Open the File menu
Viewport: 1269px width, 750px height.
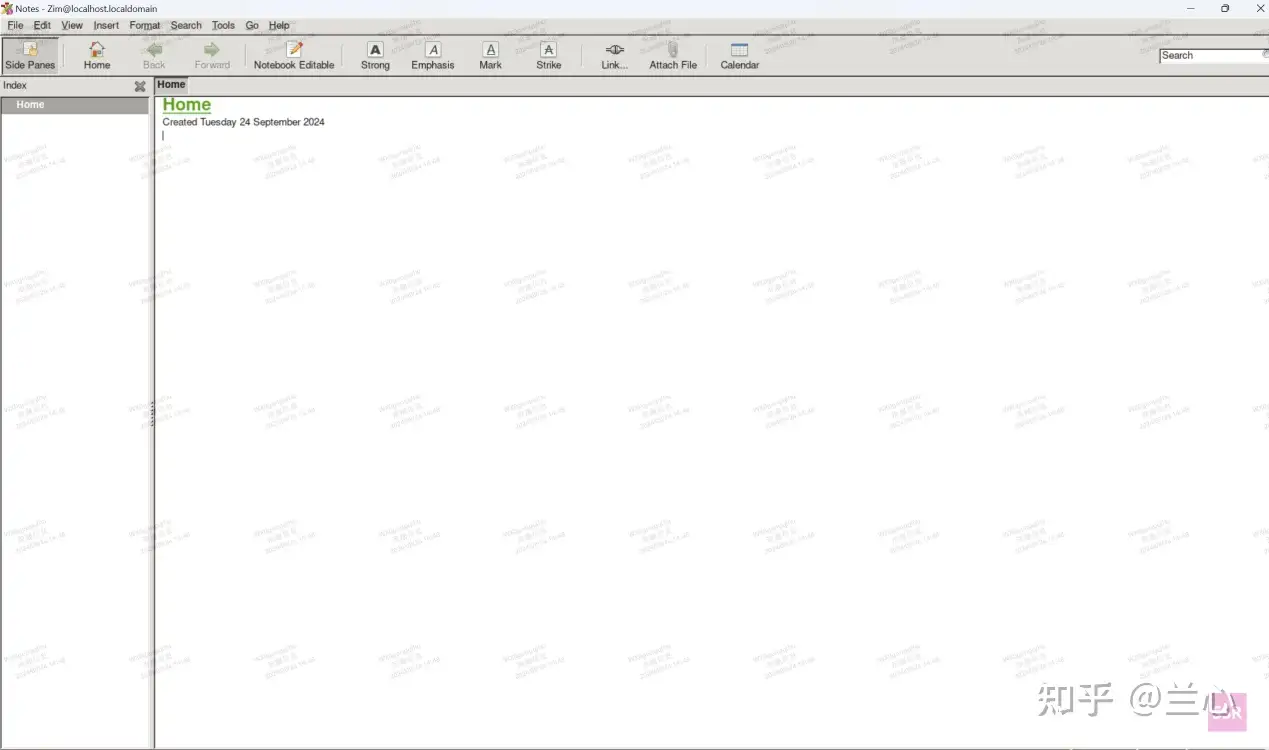tap(15, 25)
